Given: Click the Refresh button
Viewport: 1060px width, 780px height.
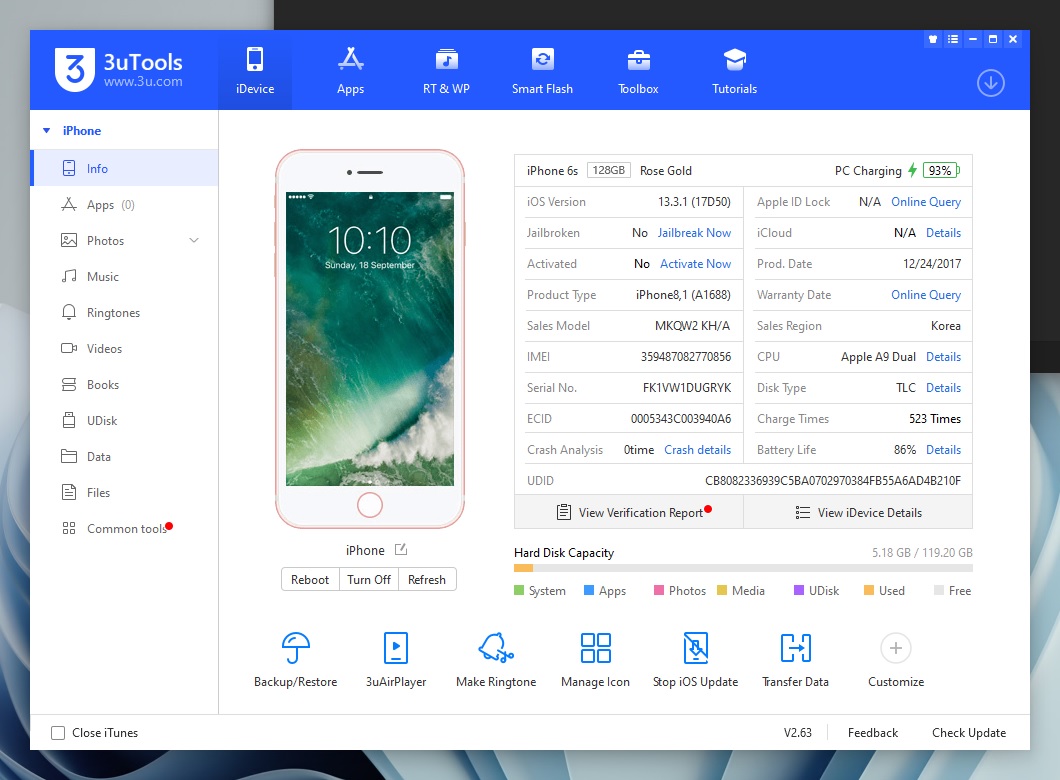Looking at the screenshot, I should tap(427, 579).
